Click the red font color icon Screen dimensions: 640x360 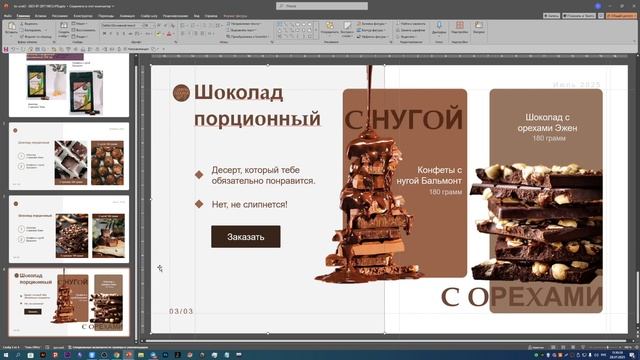(169, 34)
